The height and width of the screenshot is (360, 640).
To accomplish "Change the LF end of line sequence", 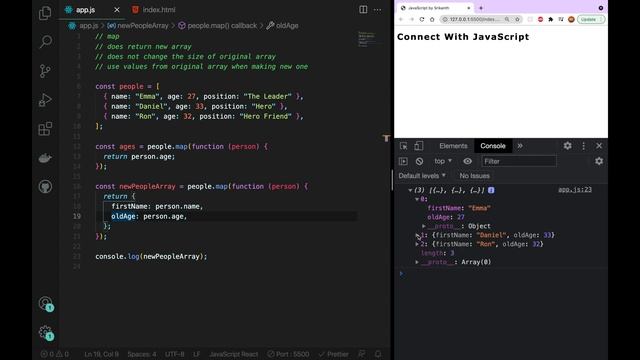I will pos(196,354).
